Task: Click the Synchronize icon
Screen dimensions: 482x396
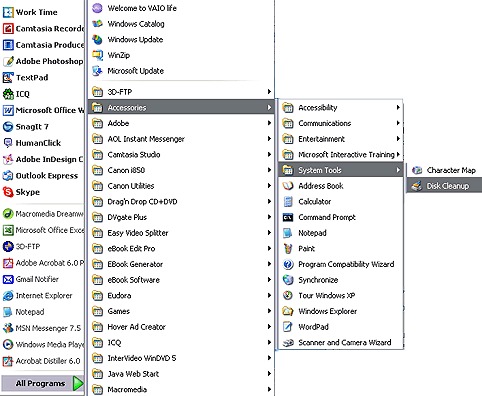Action: click(x=288, y=280)
